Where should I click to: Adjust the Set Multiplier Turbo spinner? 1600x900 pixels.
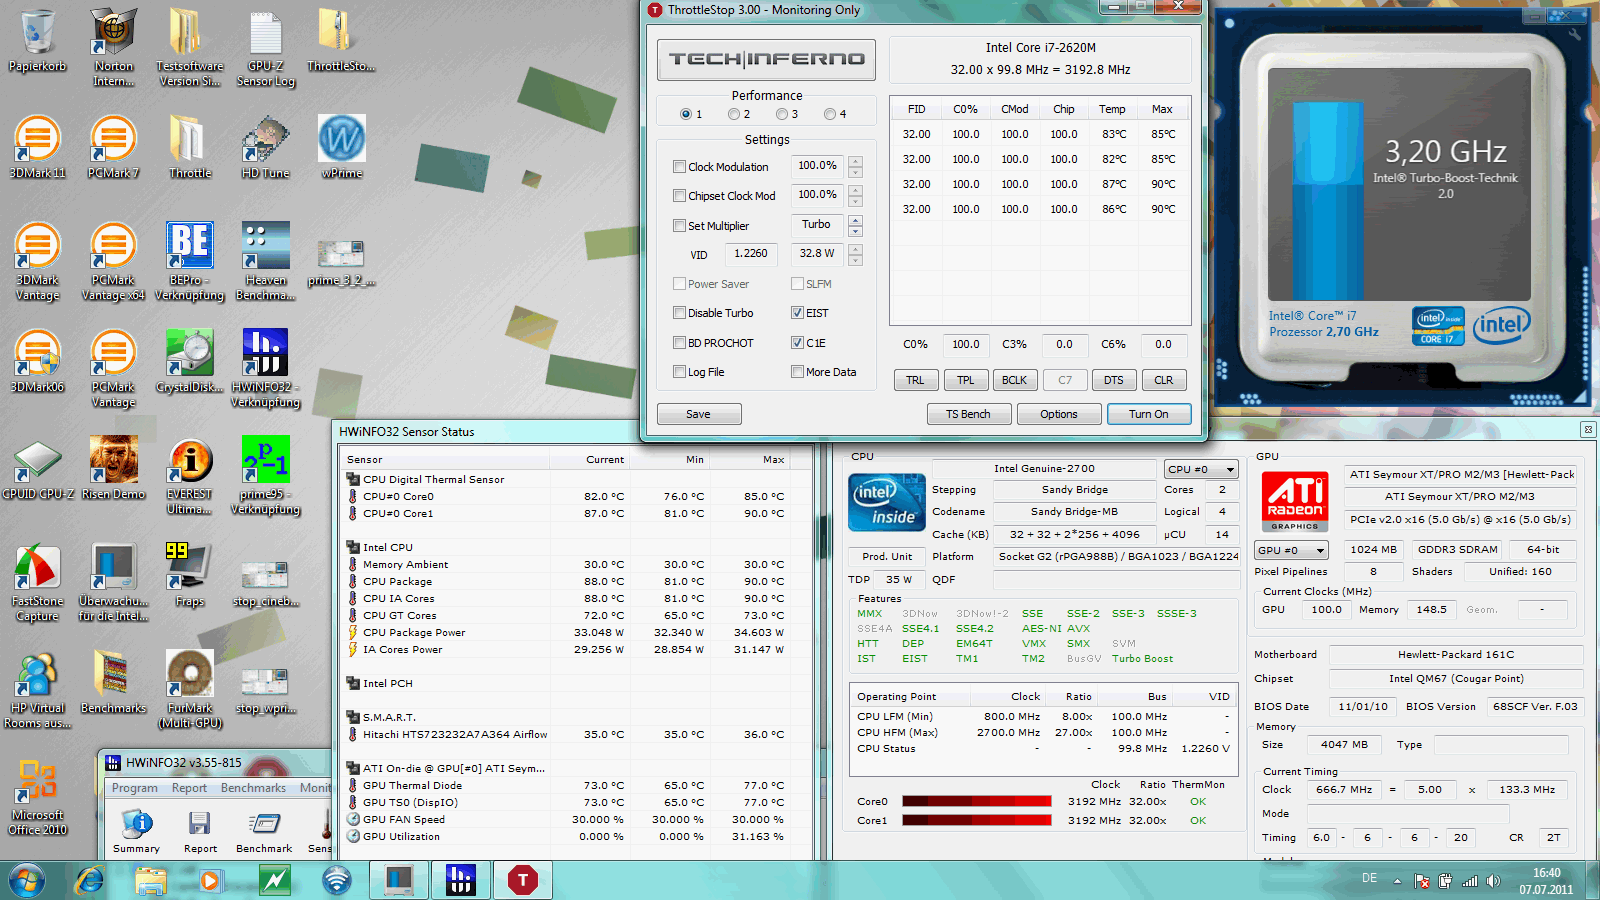coord(855,225)
